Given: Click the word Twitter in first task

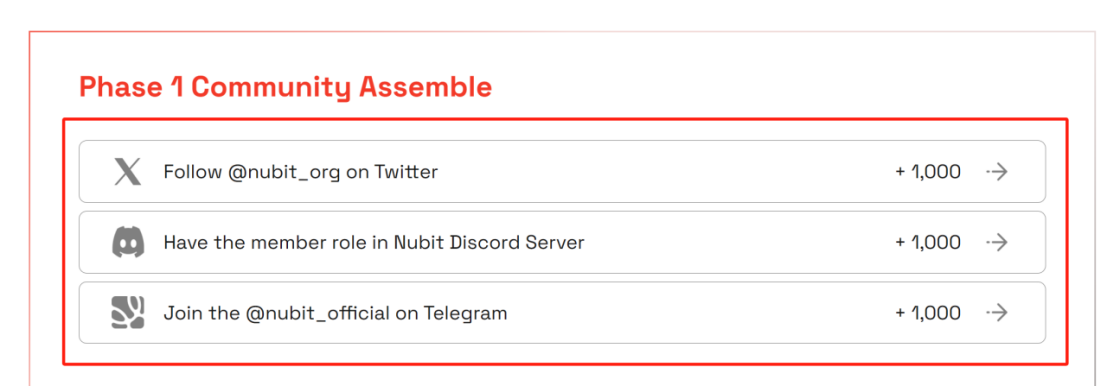Looking at the screenshot, I should pos(406,172).
